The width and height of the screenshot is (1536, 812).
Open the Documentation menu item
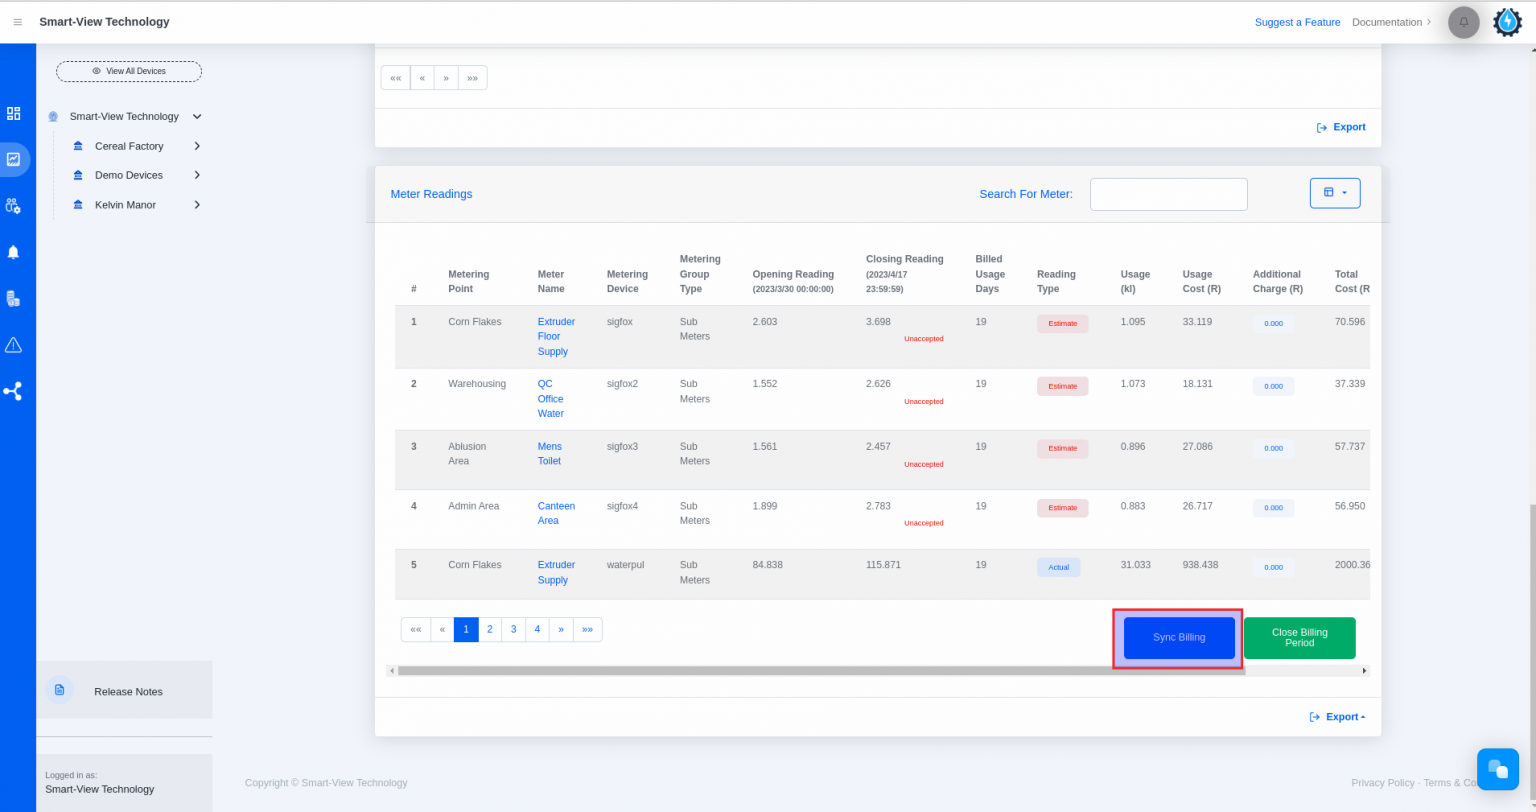(x=1388, y=22)
